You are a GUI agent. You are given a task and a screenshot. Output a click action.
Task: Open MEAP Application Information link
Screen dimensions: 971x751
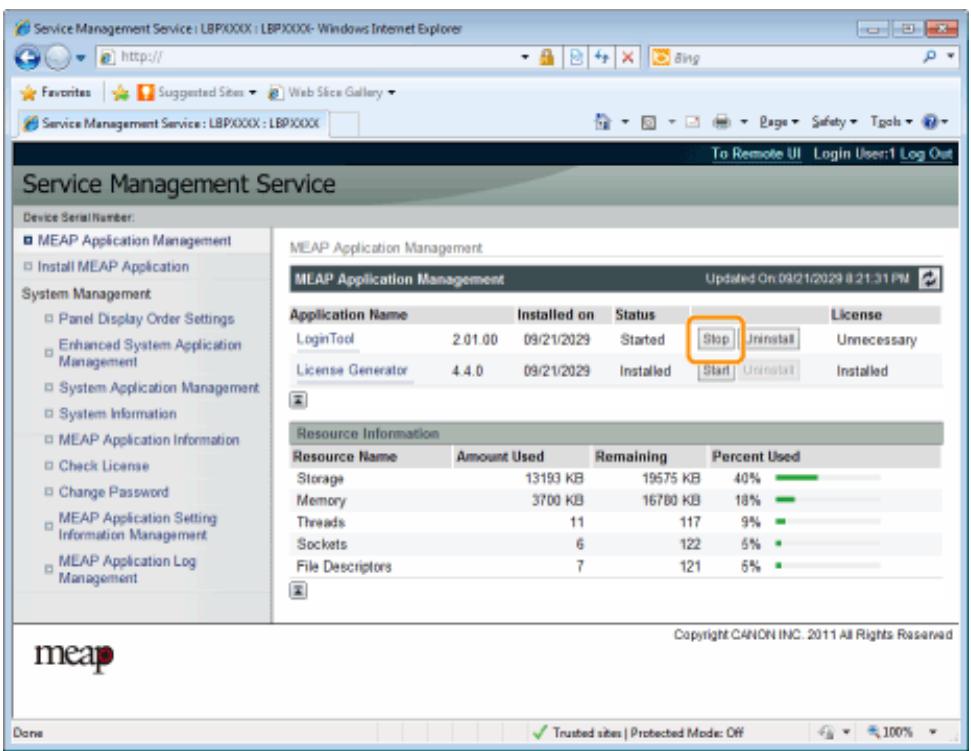tap(149, 440)
